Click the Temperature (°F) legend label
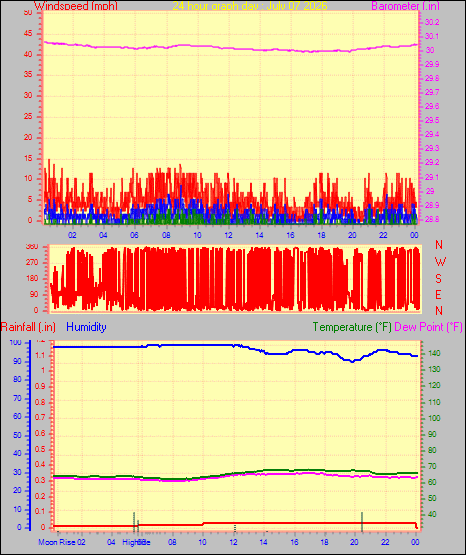This screenshot has height=555, width=466. click(x=352, y=327)
